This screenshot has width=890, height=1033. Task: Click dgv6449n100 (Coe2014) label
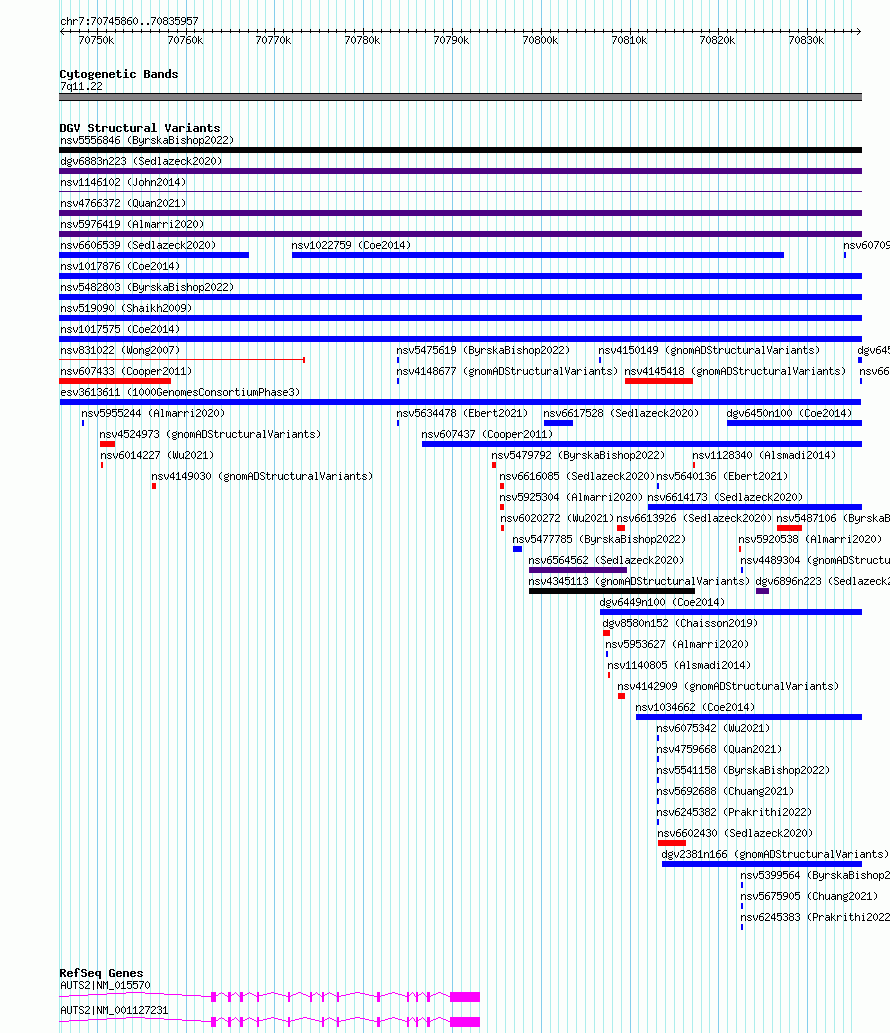tap(662, 604)
